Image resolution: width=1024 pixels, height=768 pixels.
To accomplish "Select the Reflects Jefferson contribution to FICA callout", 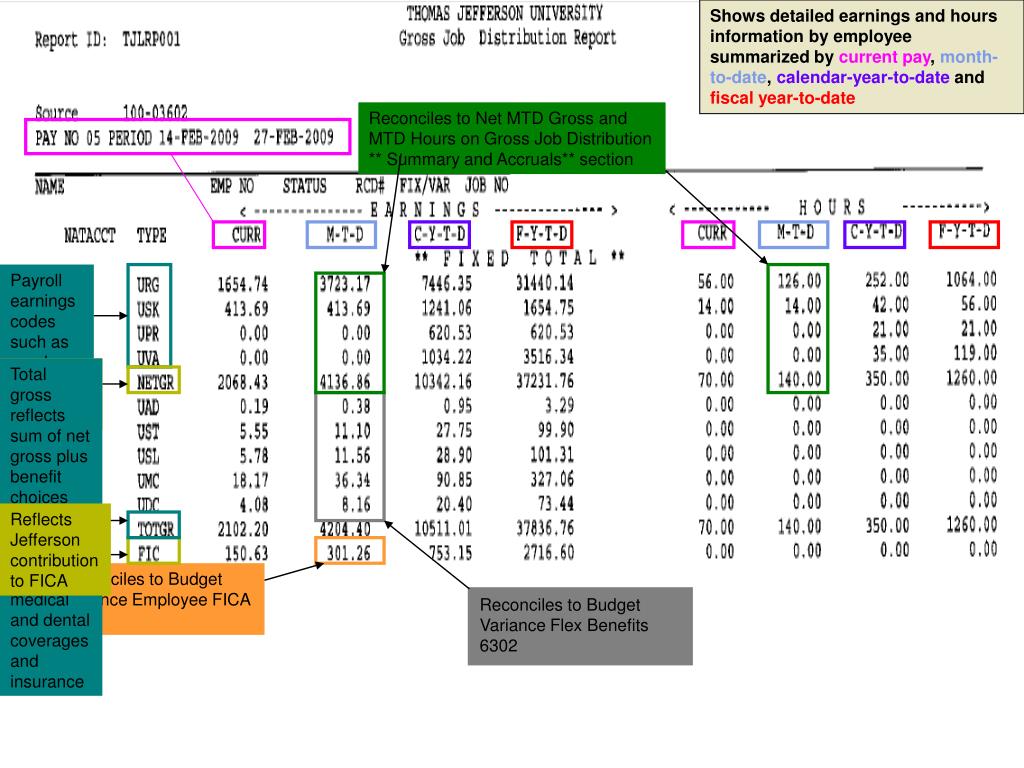I will pos(55,549).
